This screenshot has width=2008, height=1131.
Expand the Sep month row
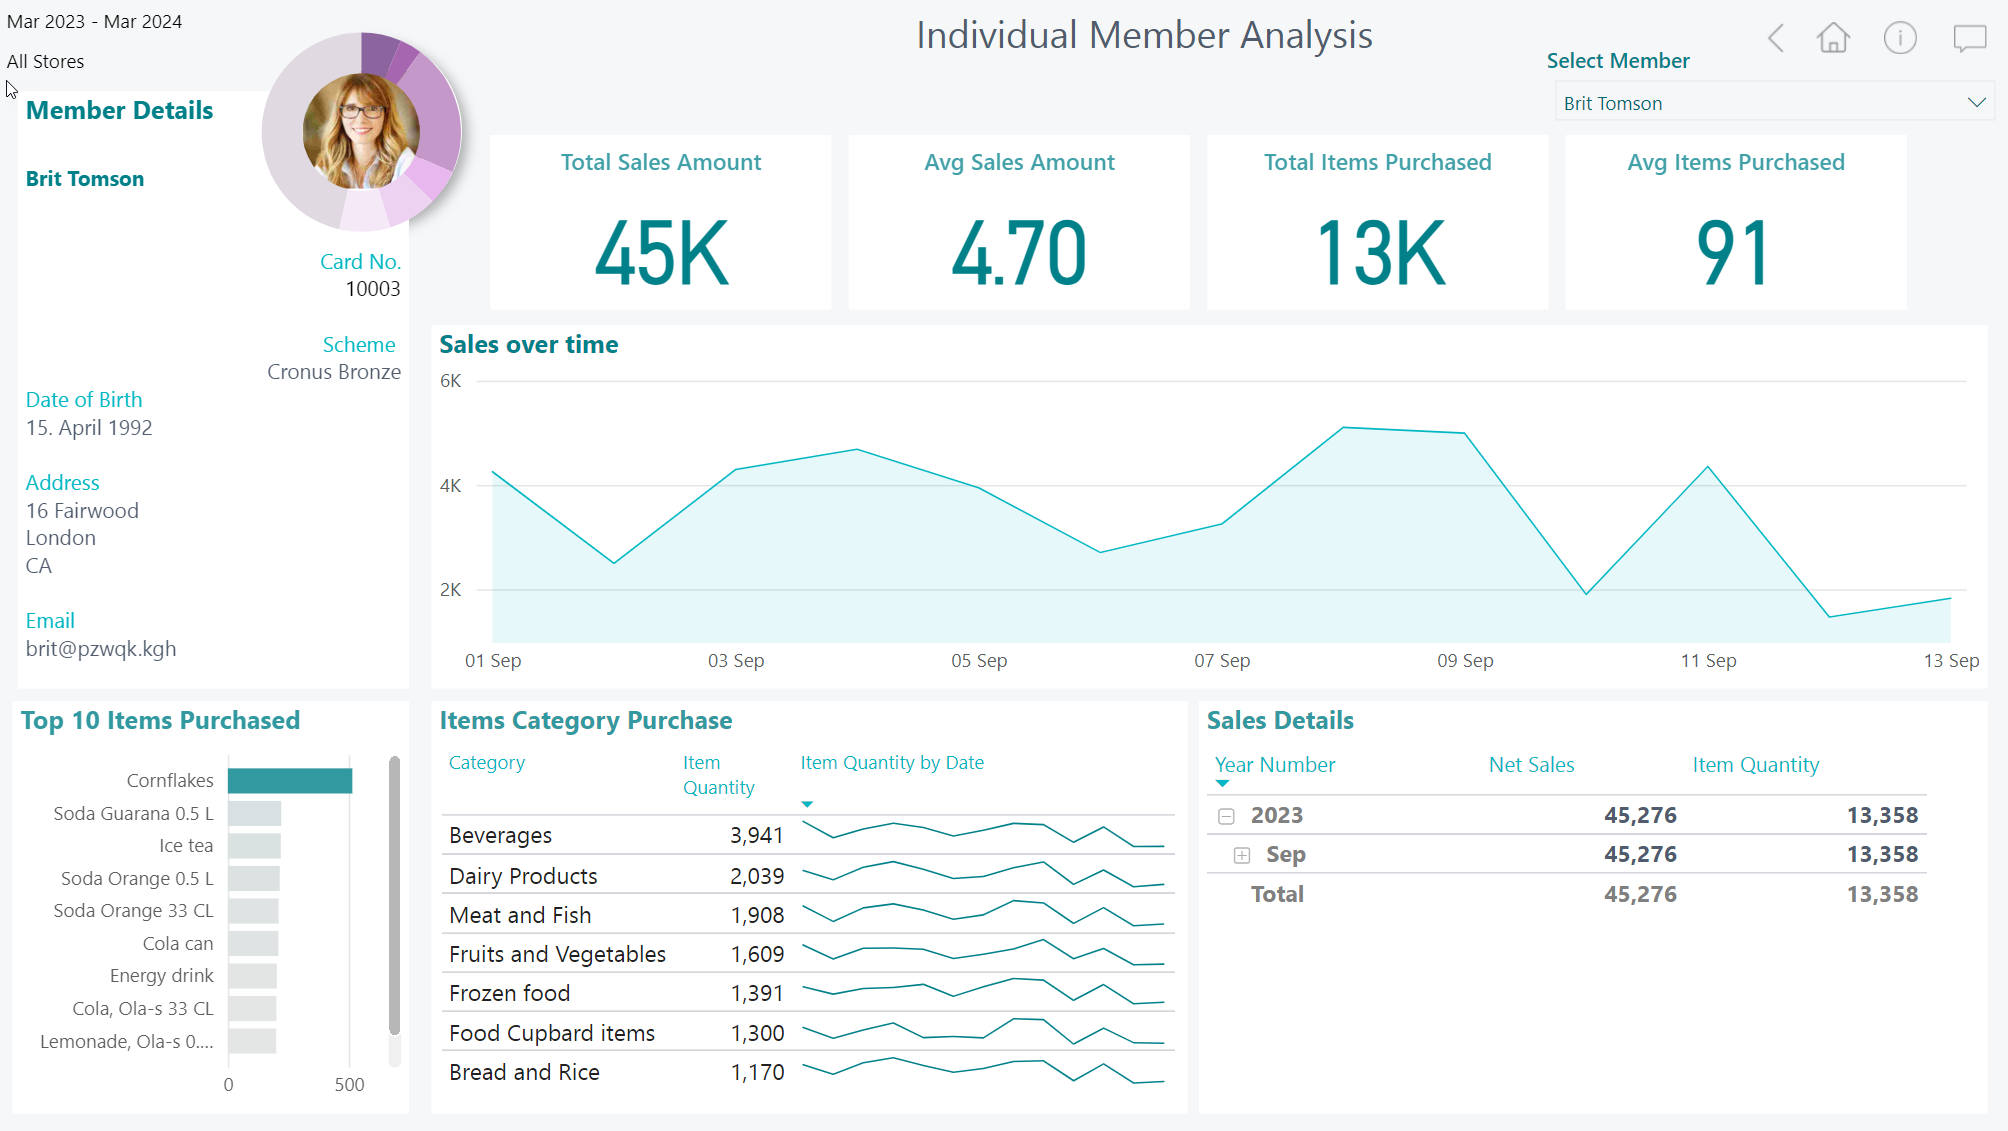coord(1242,855)
